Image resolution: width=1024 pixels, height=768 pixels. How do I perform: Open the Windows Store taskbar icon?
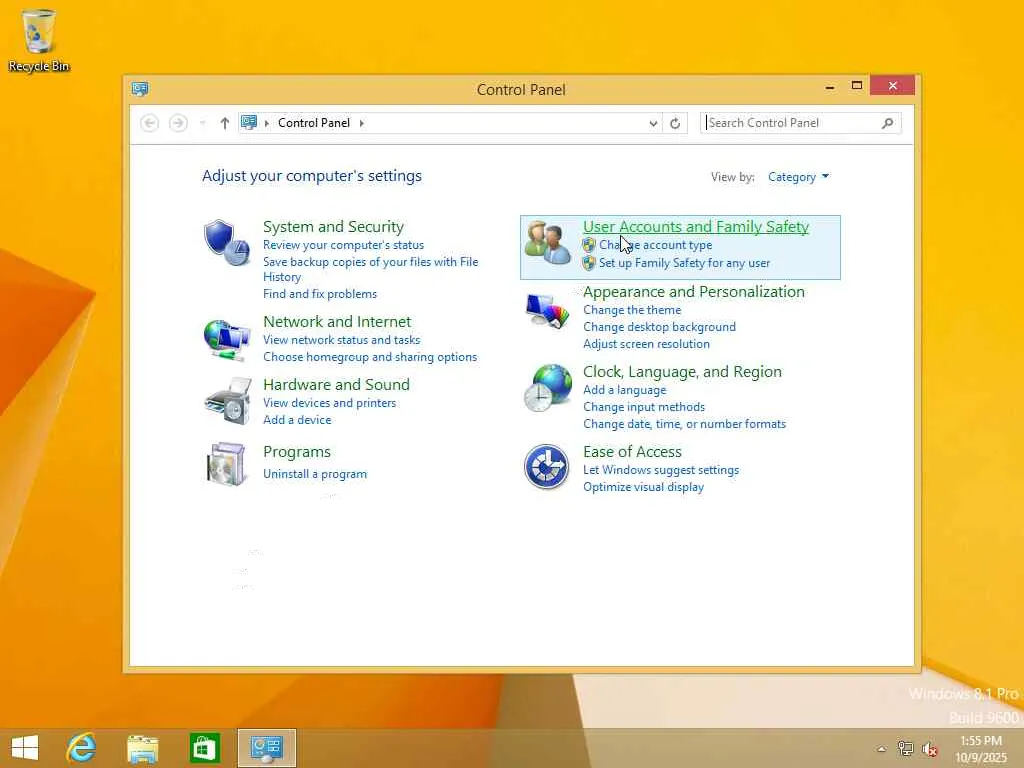(x=204, y=748)
